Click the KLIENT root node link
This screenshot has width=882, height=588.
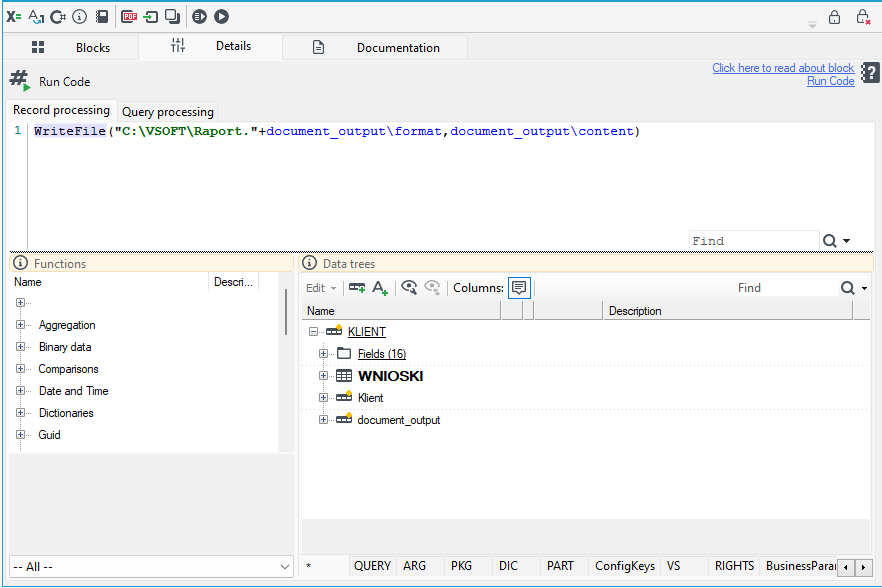tap(367, 332)
